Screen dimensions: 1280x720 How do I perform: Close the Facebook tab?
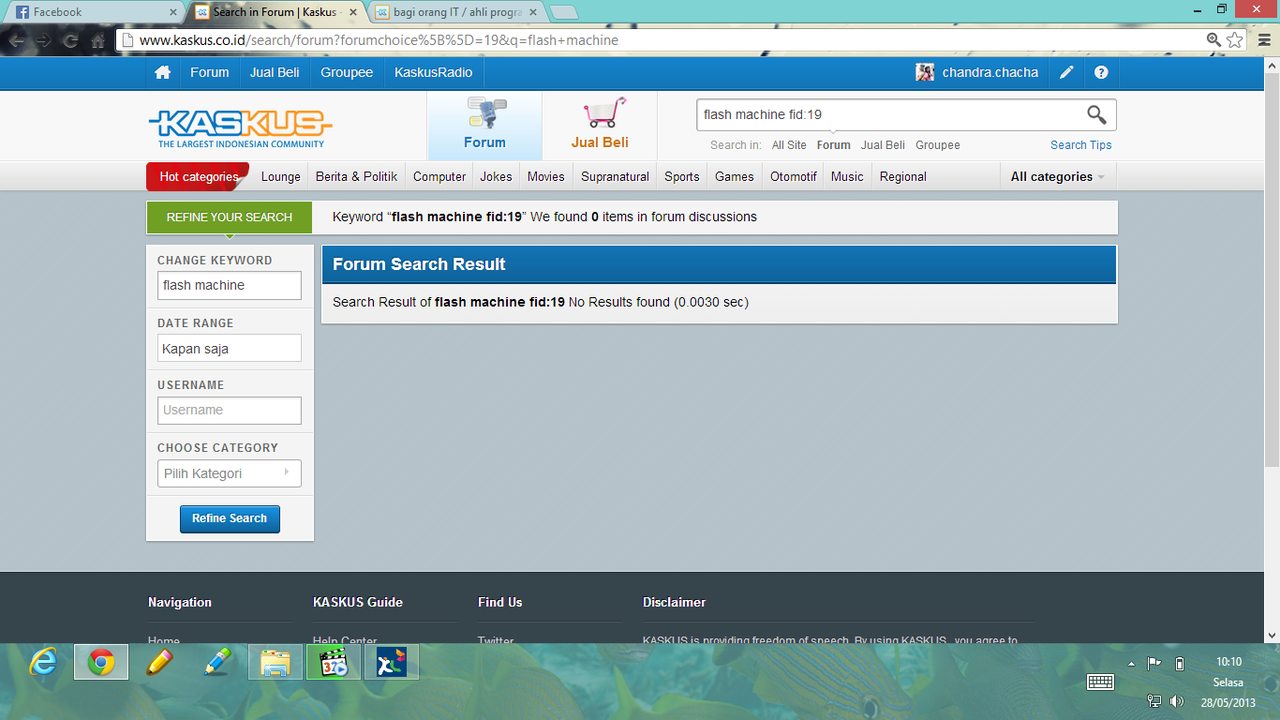pos(172,12)
